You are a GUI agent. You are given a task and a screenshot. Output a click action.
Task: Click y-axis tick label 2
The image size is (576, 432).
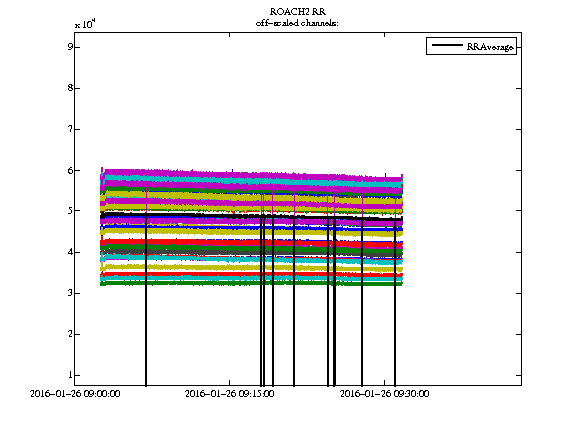pos(70,334)
